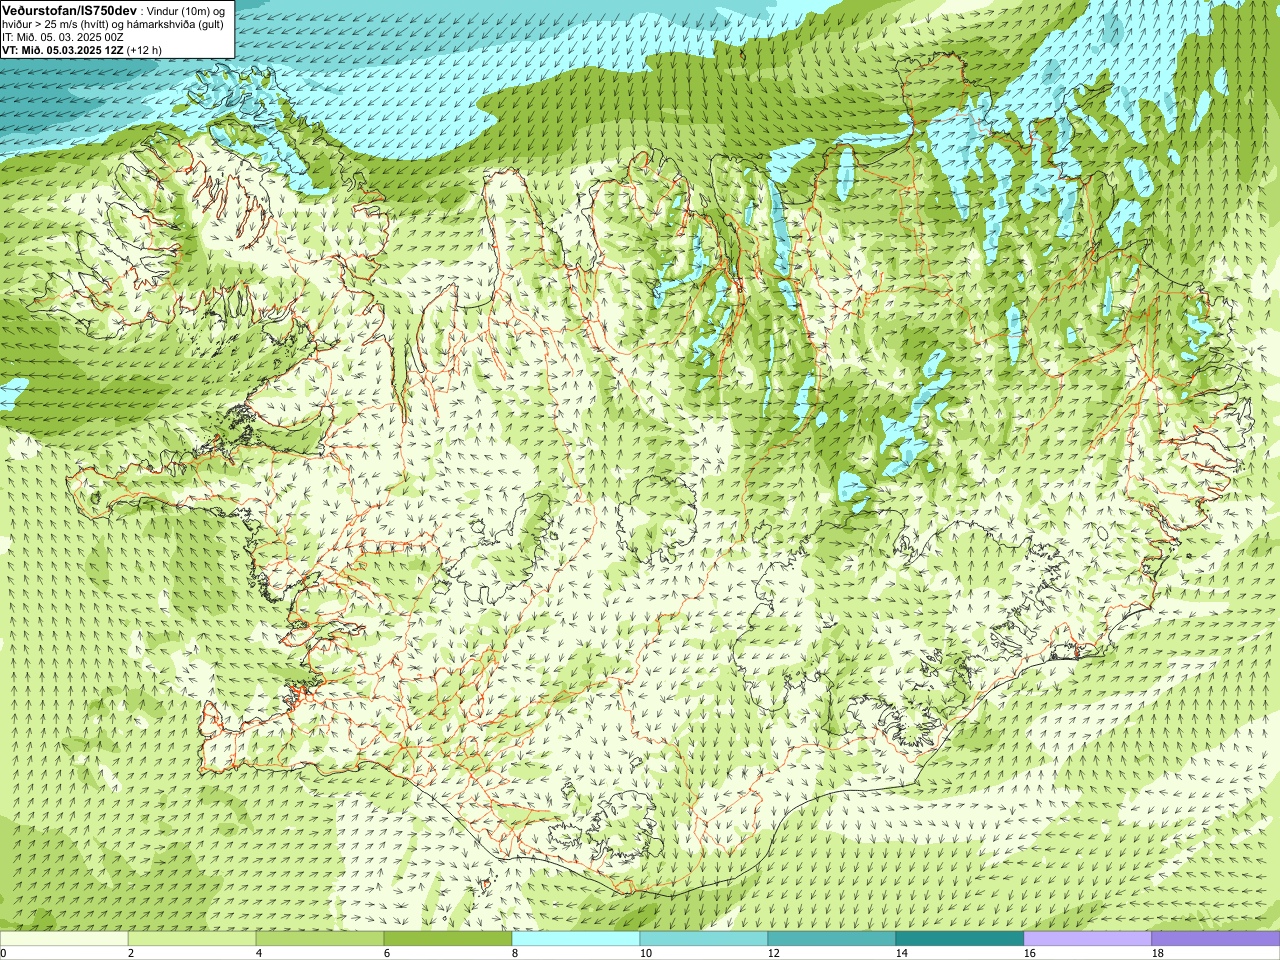
Task: Click the scale value "4"
Action: tap(259, 954)
